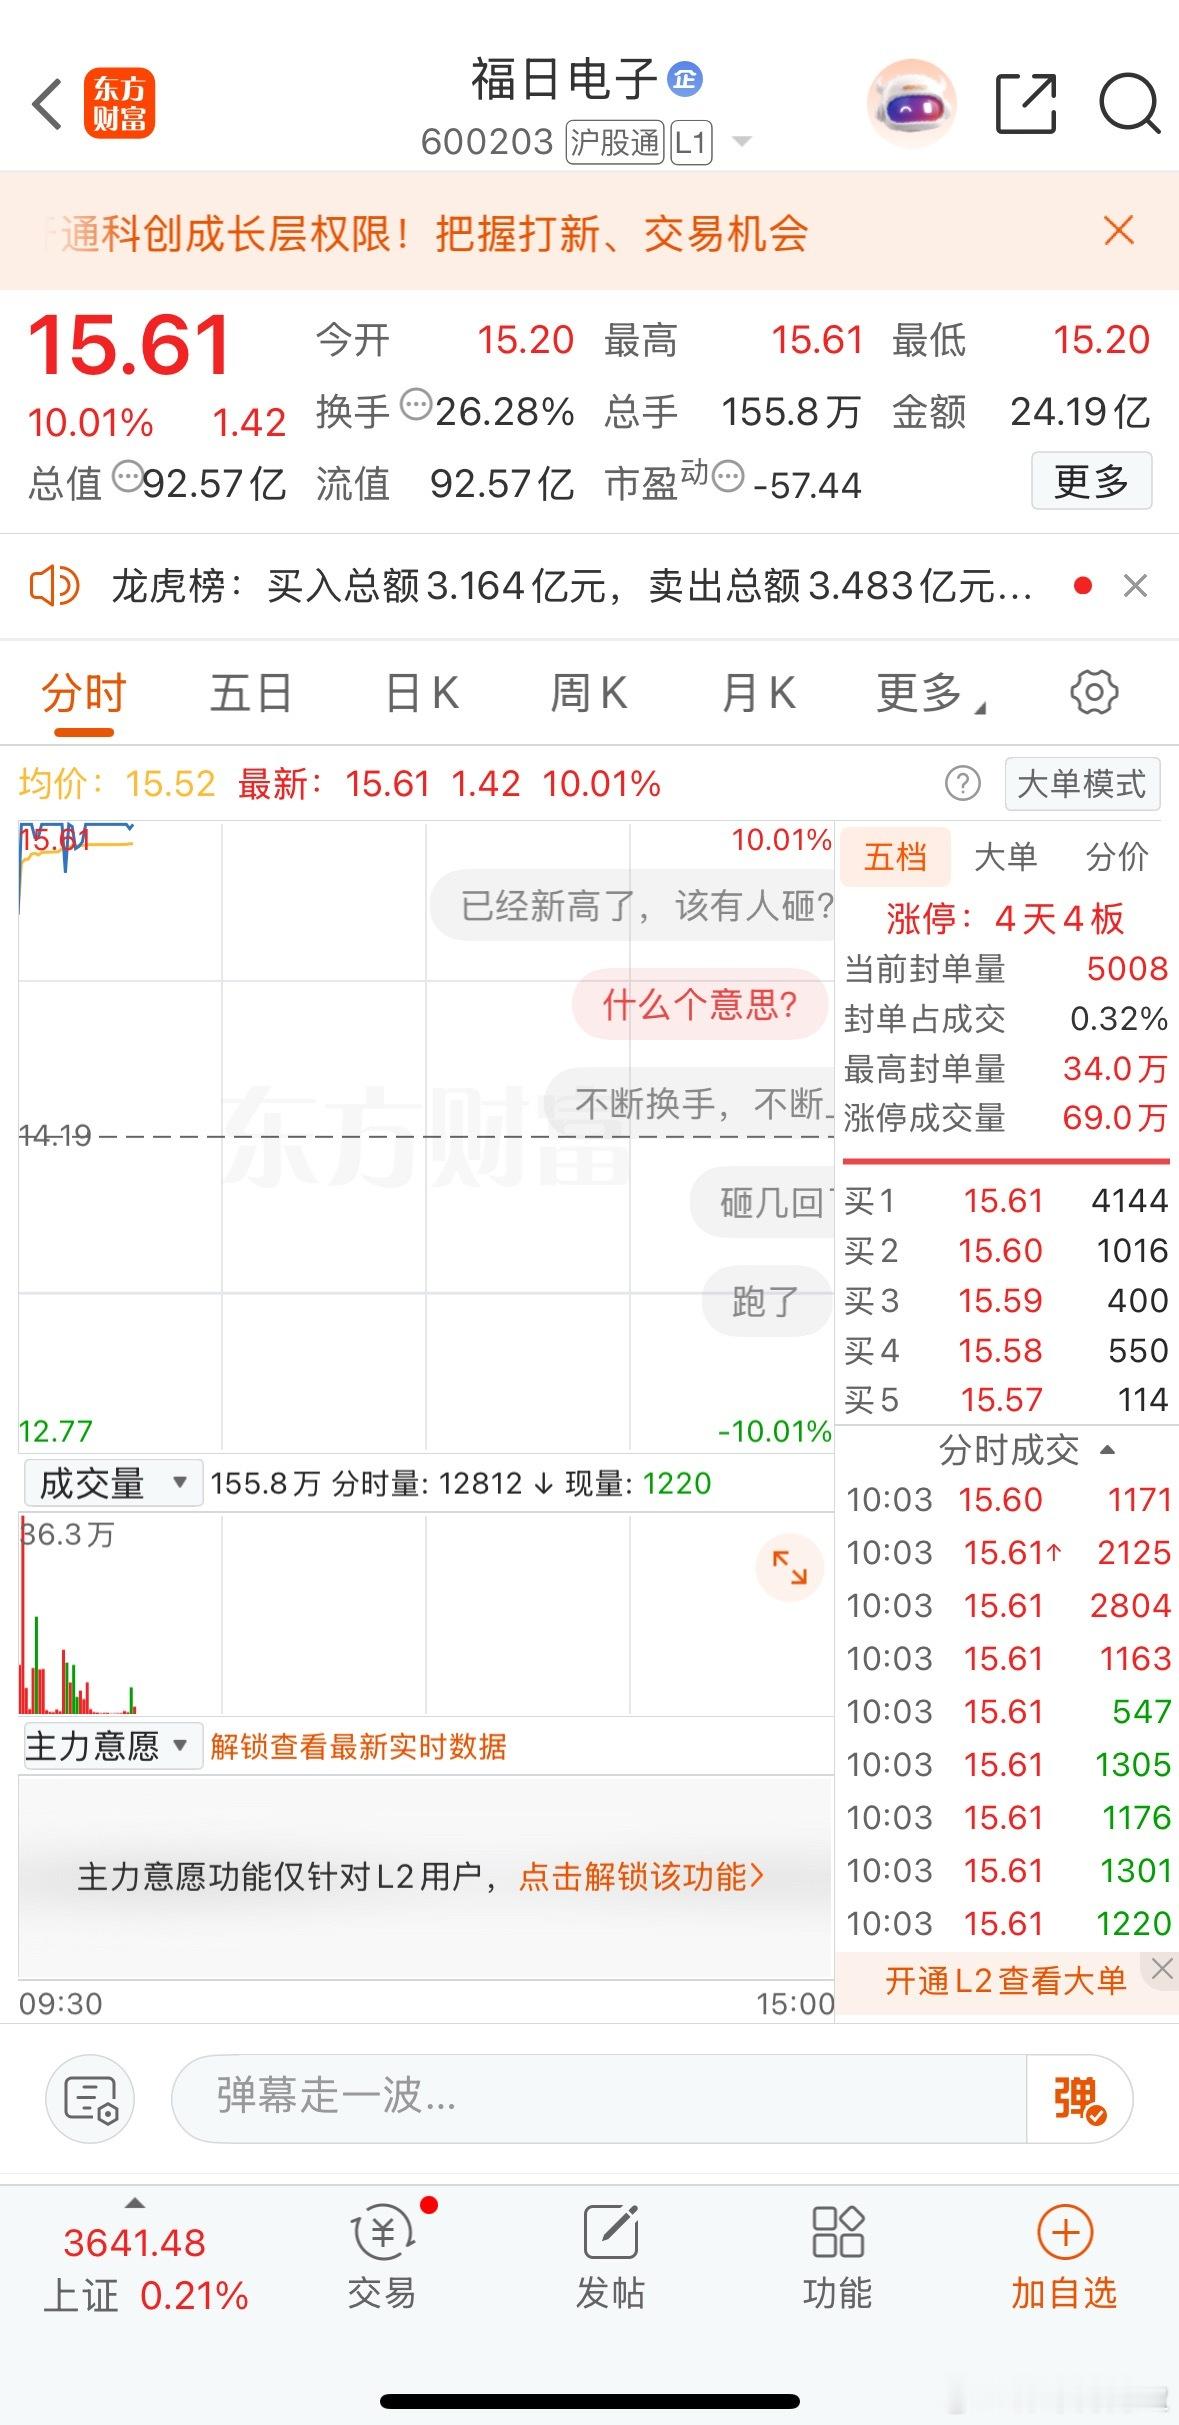
Task: Expand the dropdown arrow beside L1
Action: tap(742, 141)
